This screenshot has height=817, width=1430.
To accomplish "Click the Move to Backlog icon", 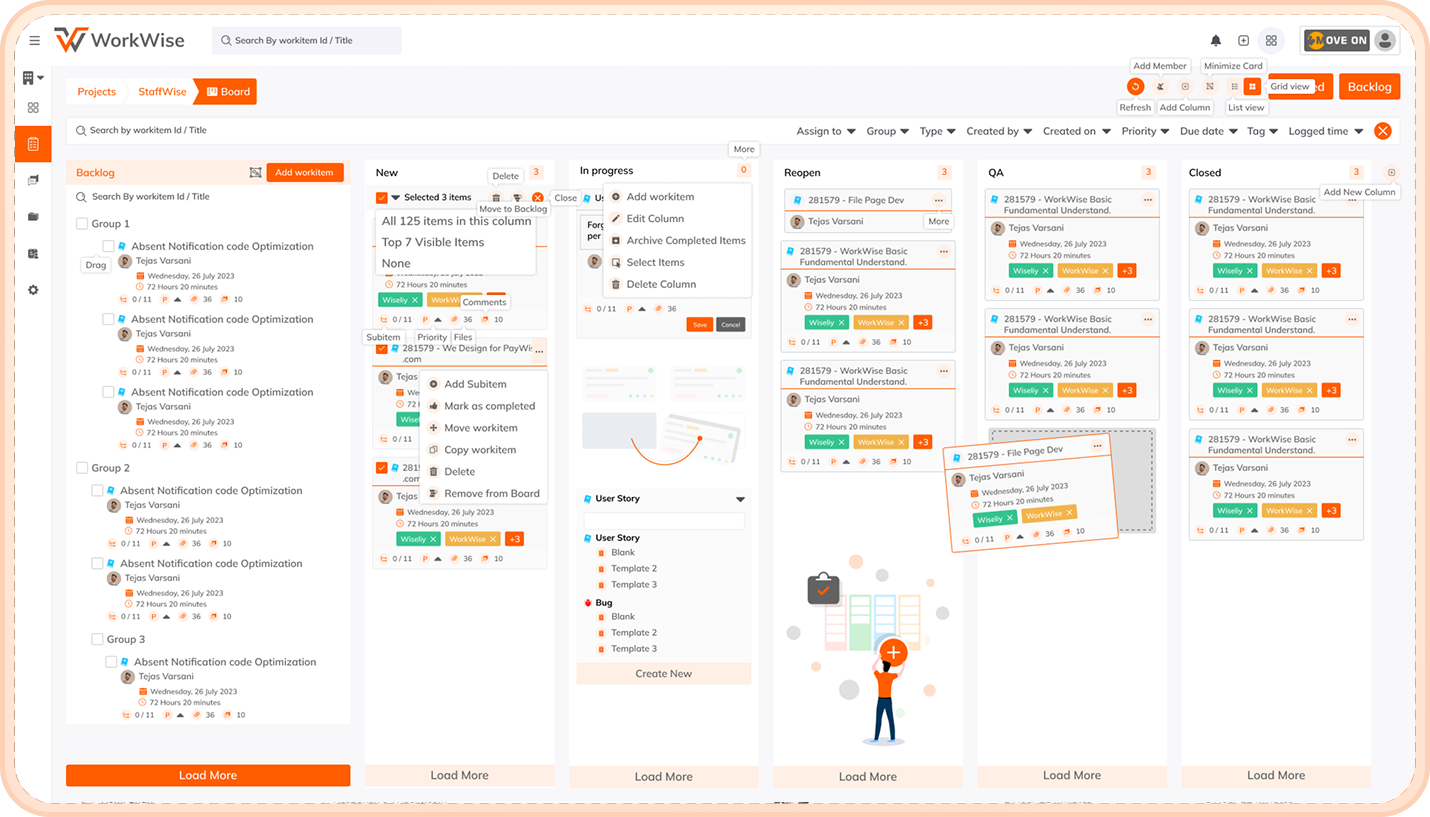I will (x=517, y=198).
